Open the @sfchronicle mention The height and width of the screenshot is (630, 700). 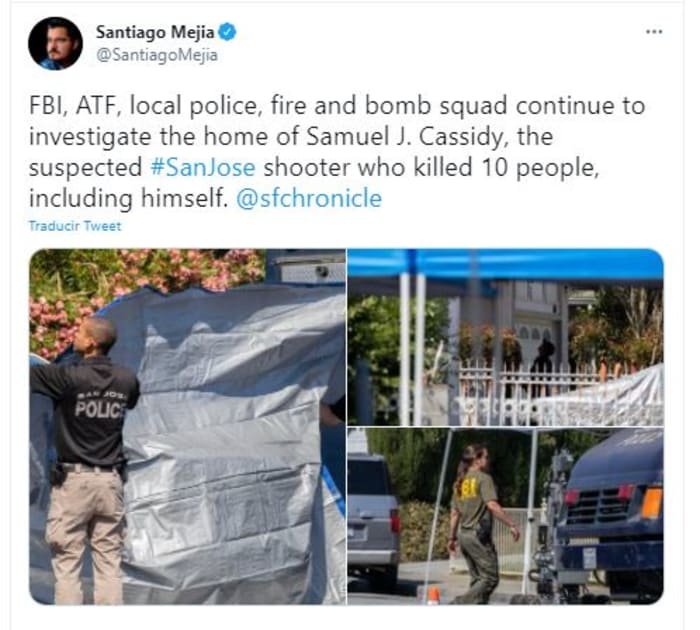tap(309, 198)
